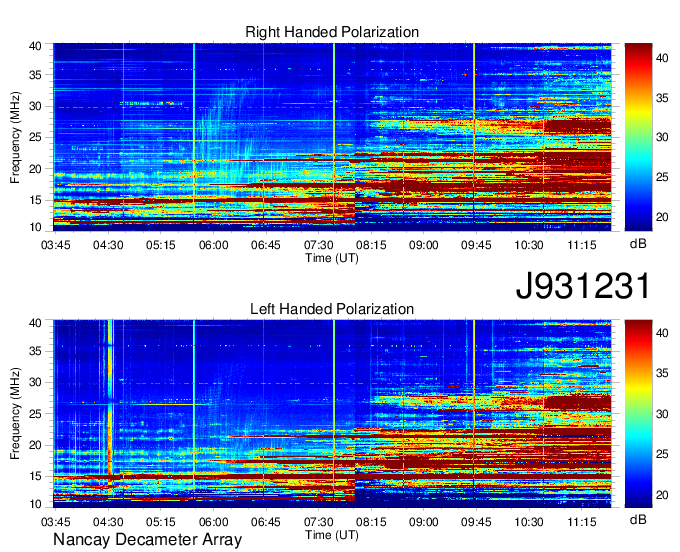
Task: Click the '07:30' time tick of Left Handed plot
Action: (x=318, y=522)
